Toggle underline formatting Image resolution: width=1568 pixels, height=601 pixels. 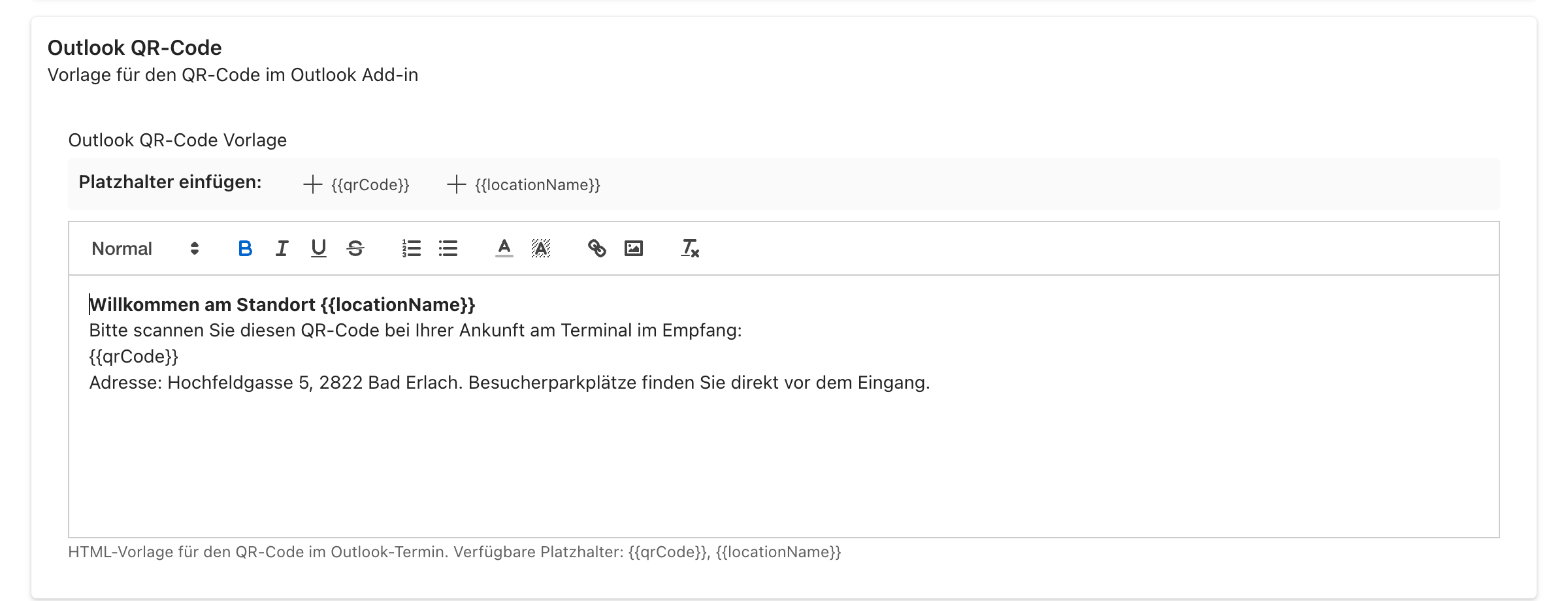(x=318, y=249)
